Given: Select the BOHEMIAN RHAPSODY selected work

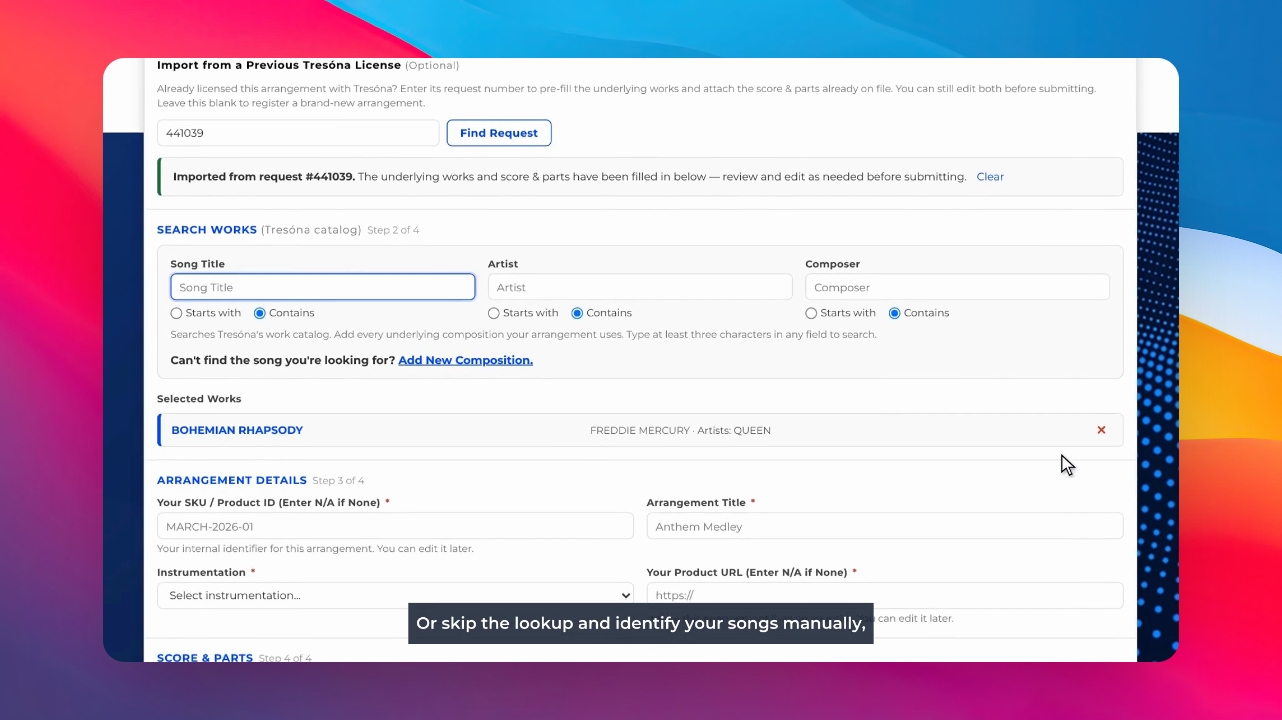Looking at the screenshot, I should coord(237,430).
